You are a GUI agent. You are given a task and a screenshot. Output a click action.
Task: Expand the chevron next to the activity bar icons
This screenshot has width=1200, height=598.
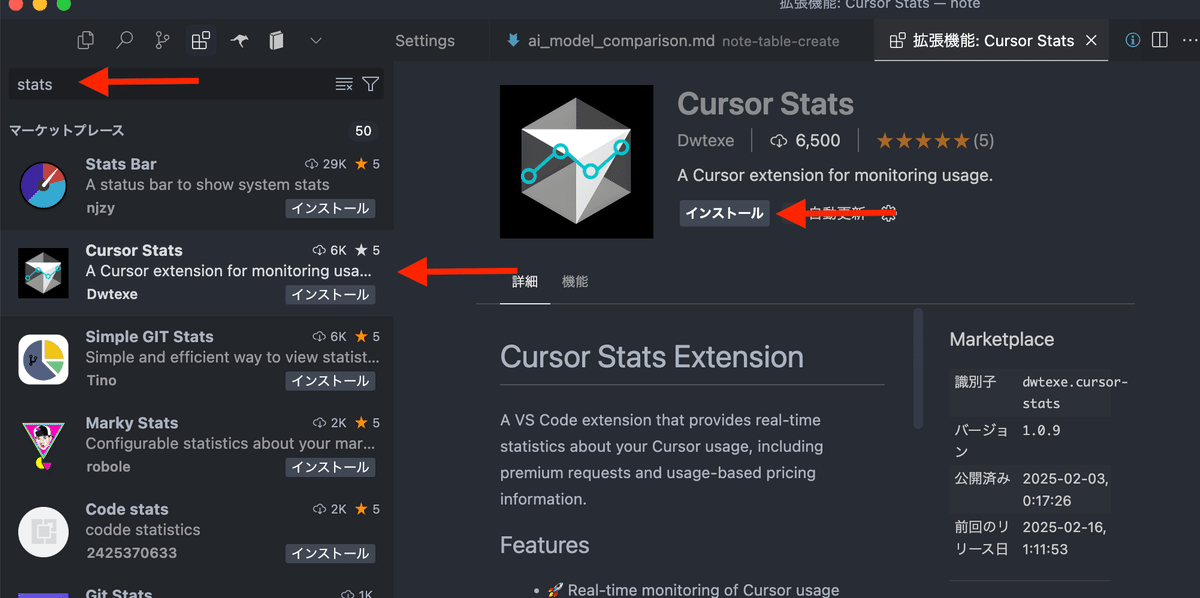click(x=316, y=40)
